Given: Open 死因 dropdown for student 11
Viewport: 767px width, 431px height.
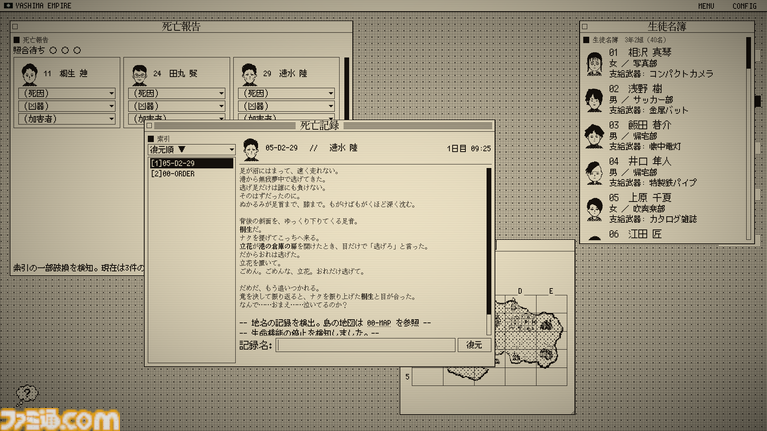Looking at the screenshot, I should click(x=67, y=93).
